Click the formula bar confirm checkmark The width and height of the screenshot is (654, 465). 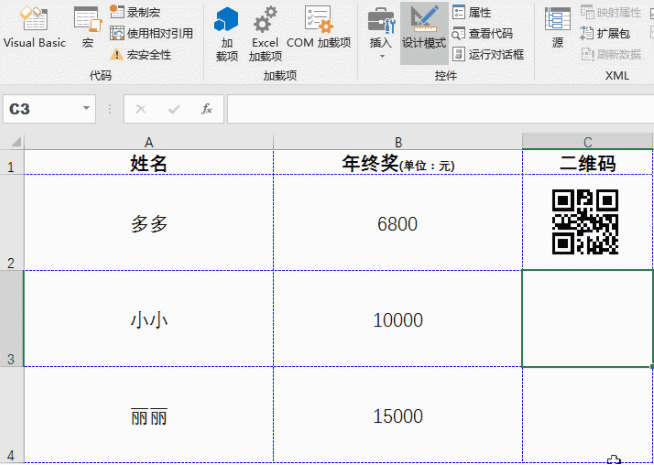[174, 109]
